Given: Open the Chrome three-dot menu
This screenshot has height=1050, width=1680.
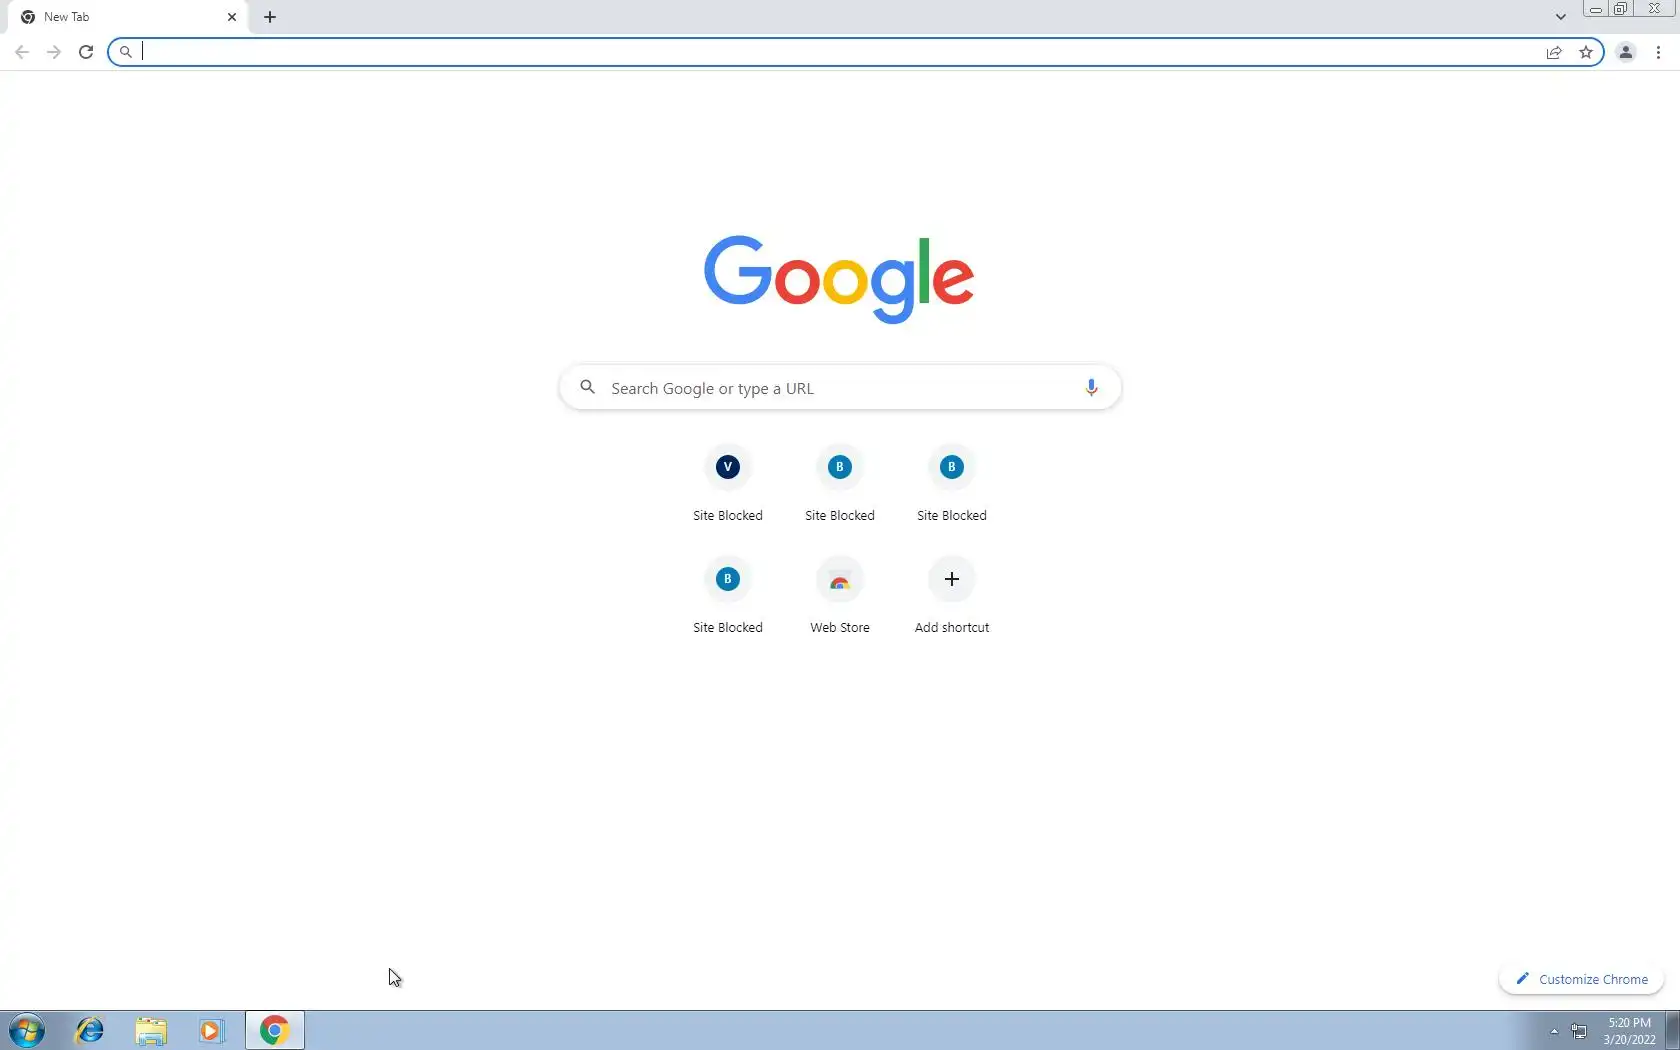Looking at the screenshot, I should 1658,52.
